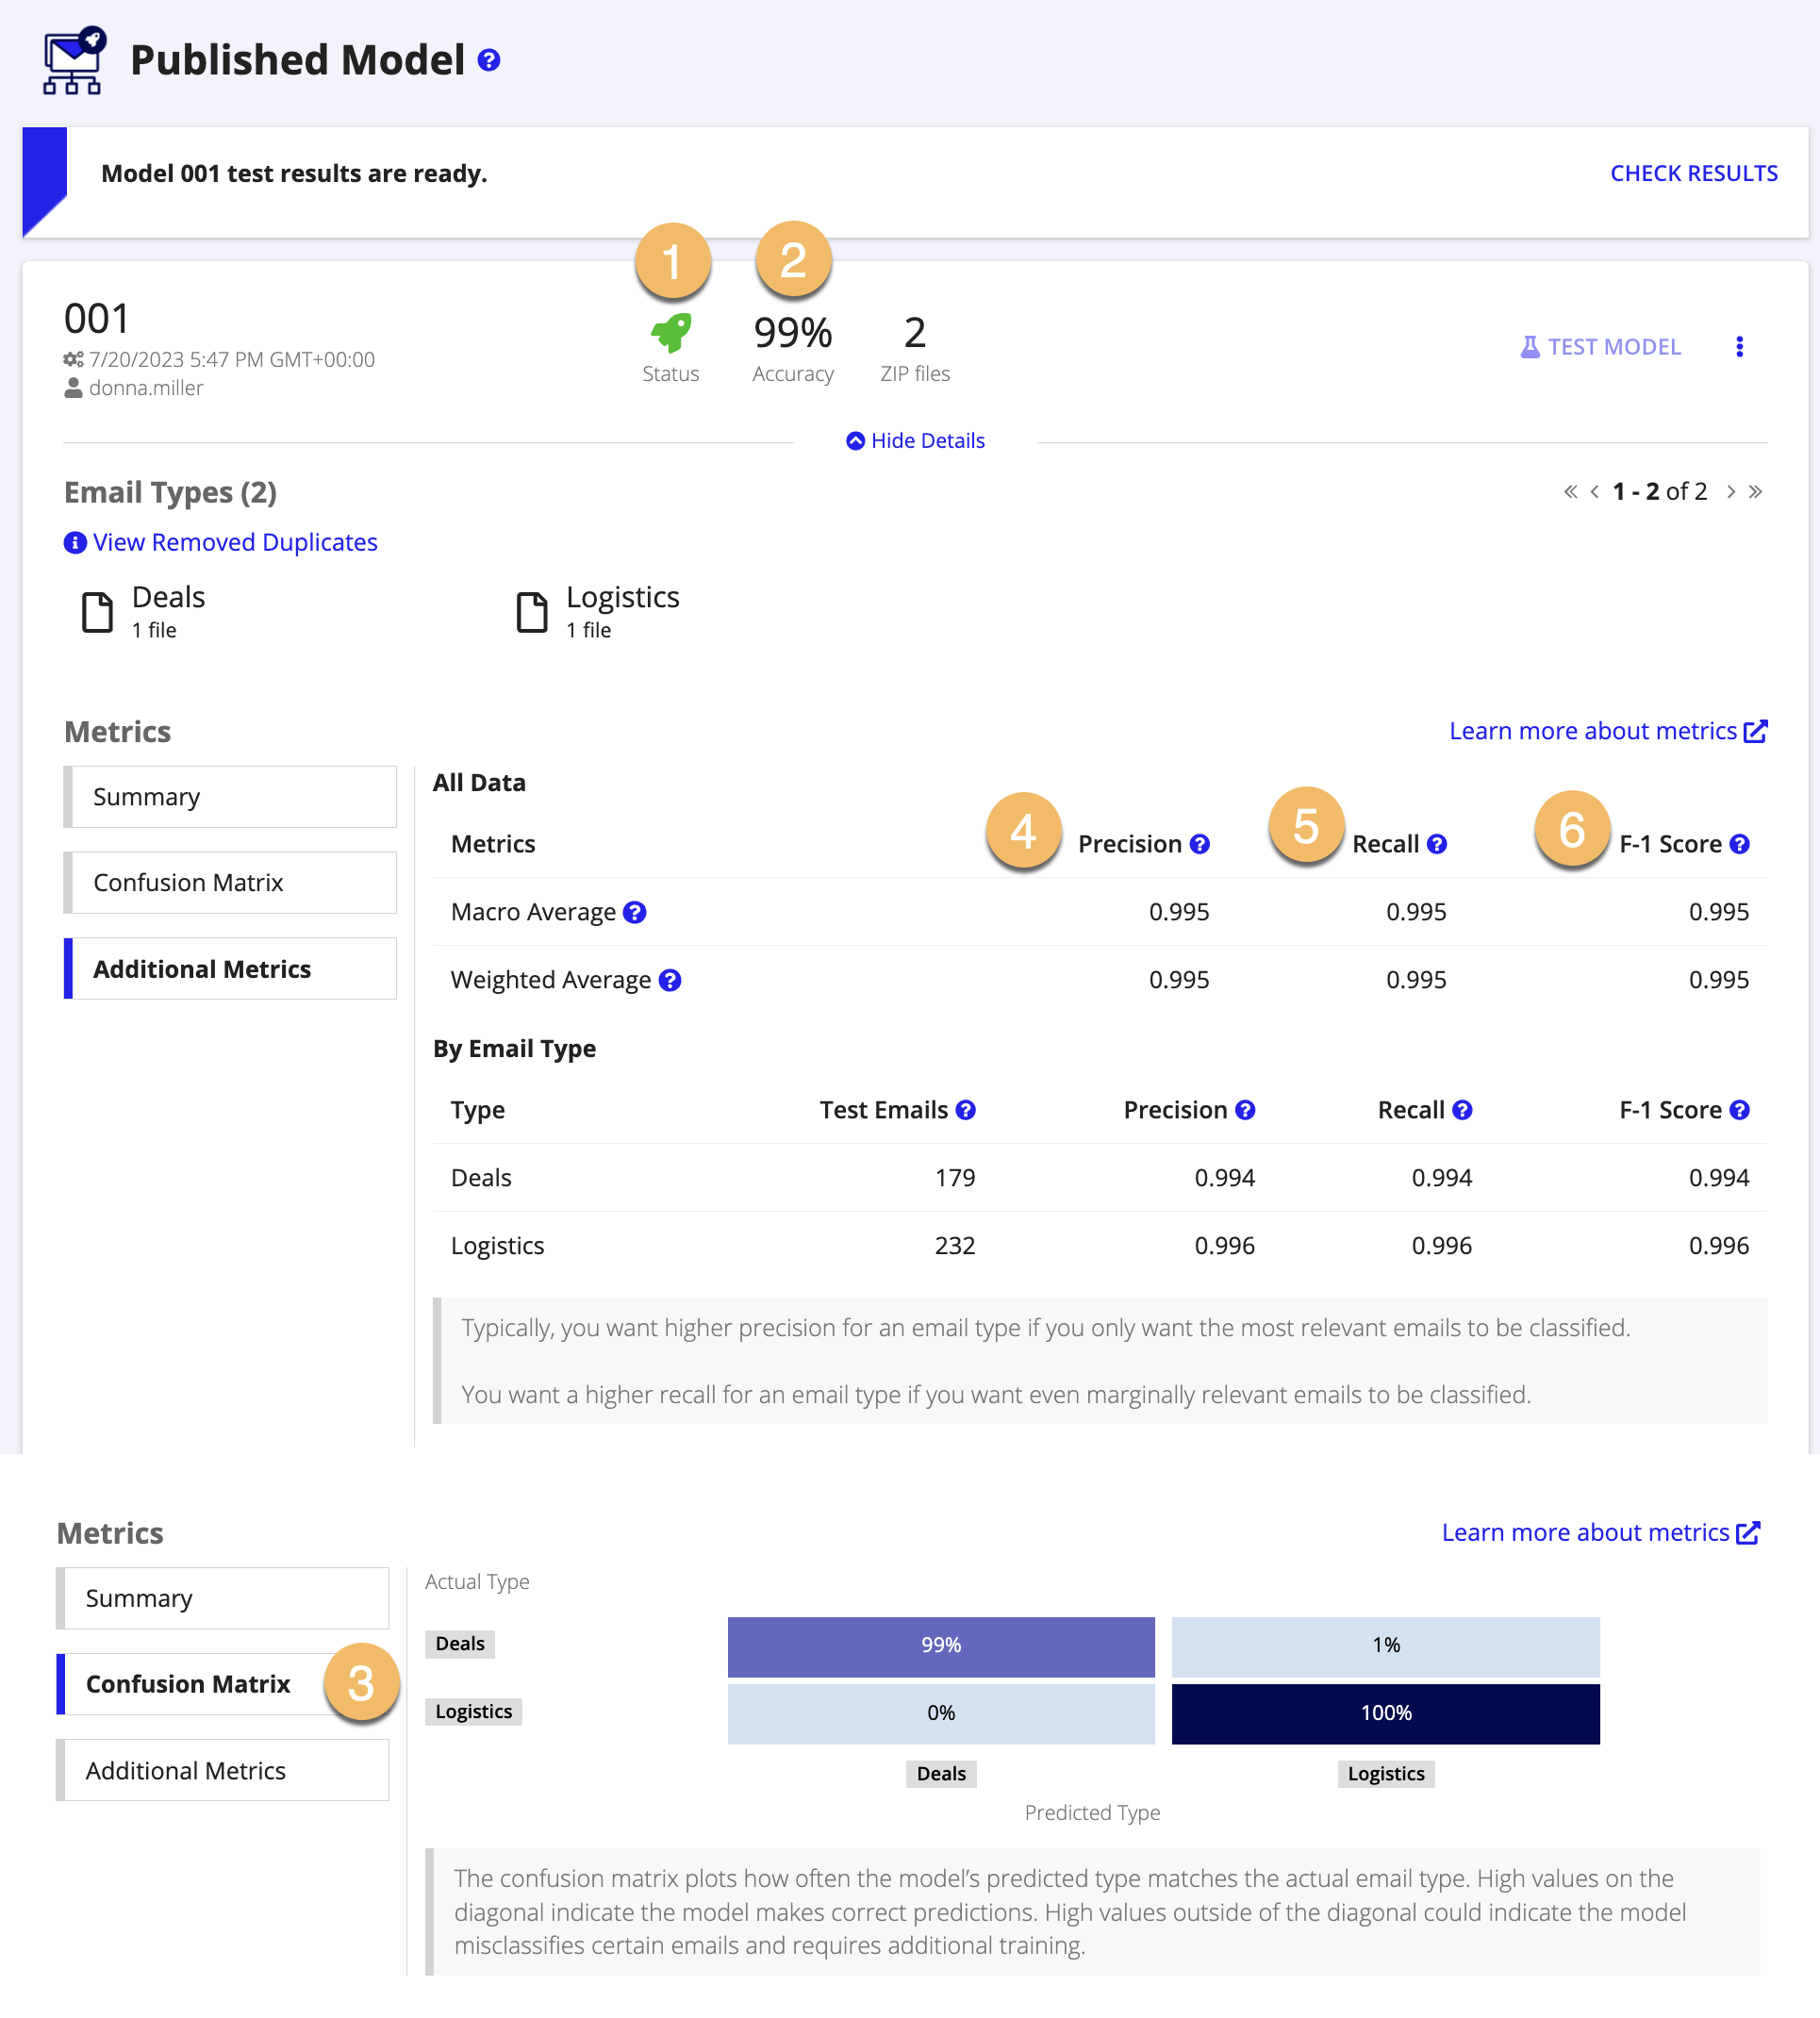1820x2018 pixels.
Task: Click the Logistics file document icon
Action: [532, 612]
